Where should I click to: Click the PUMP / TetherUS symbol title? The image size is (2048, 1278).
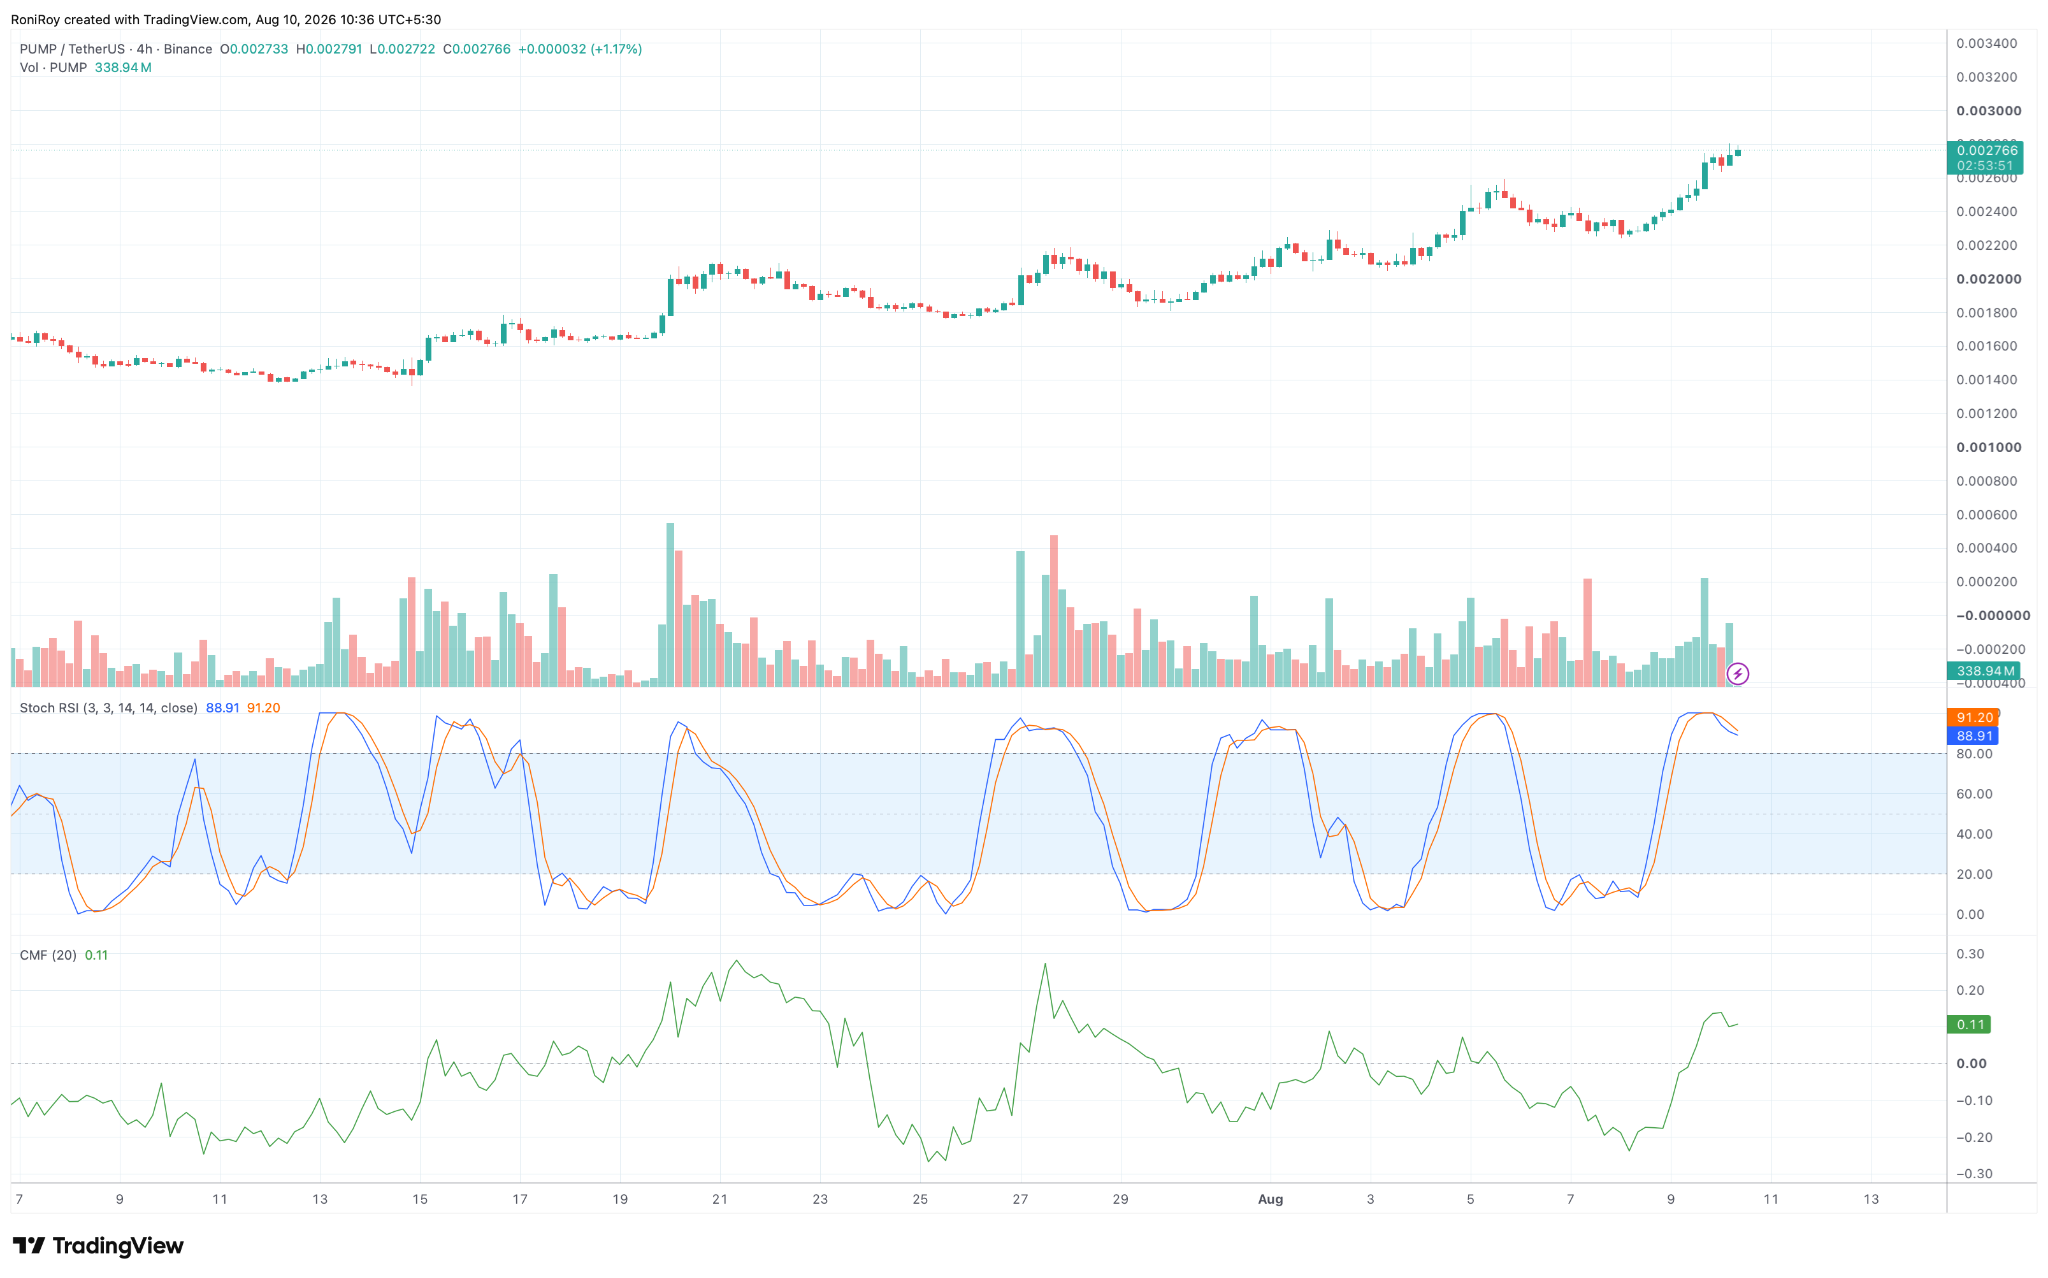pyautogui.click(x=116, y=49)
